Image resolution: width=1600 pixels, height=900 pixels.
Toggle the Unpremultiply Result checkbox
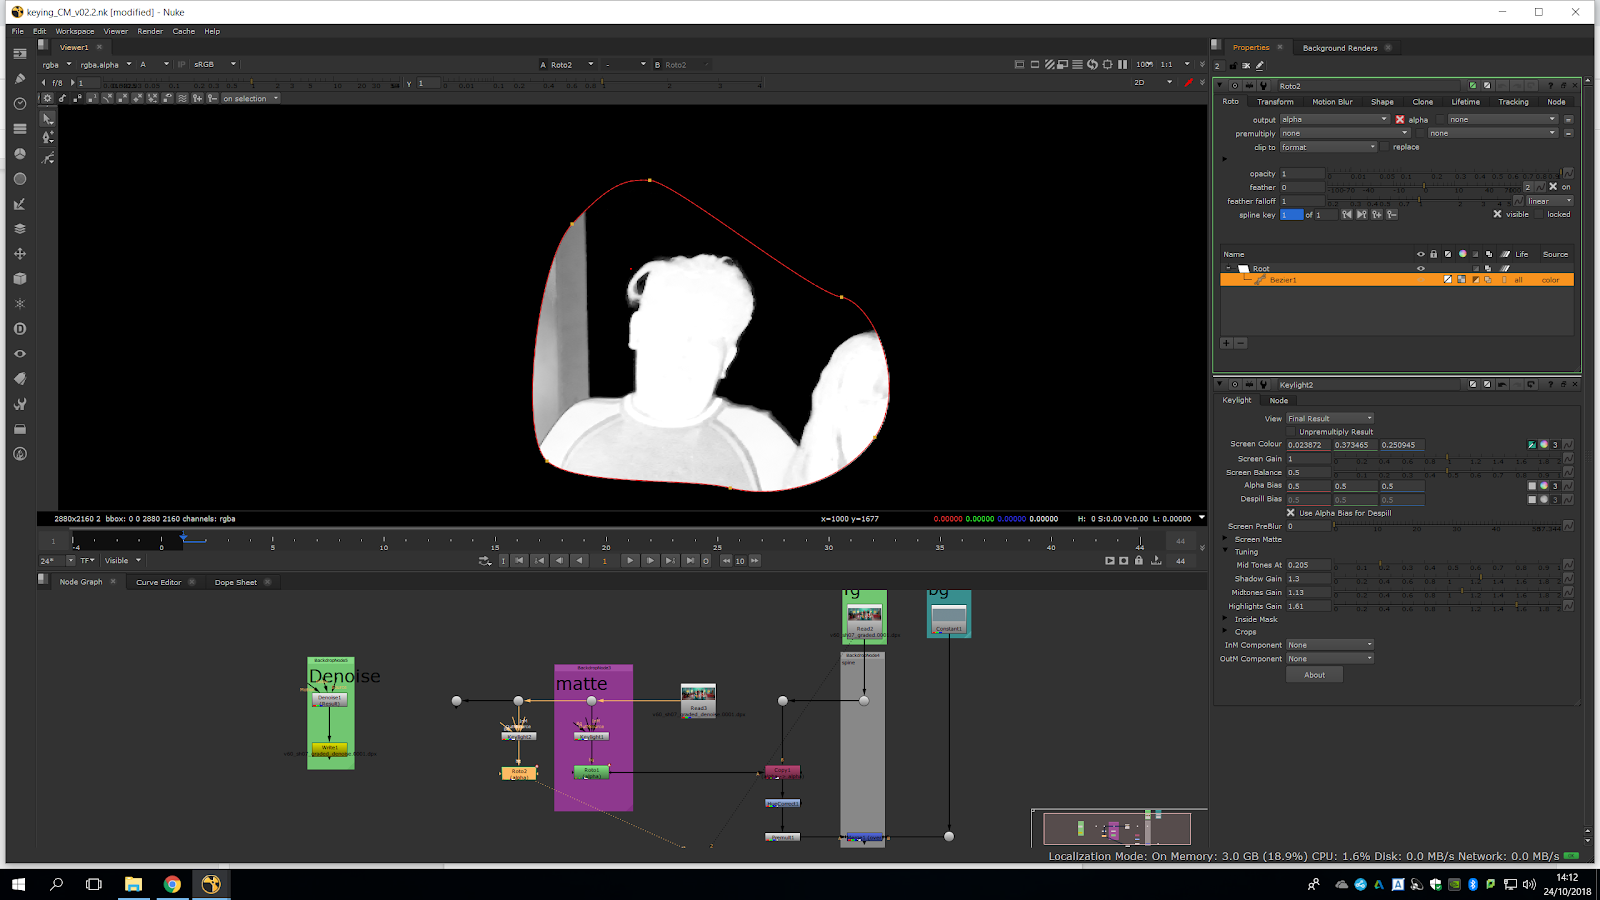tap(1291, 432)
